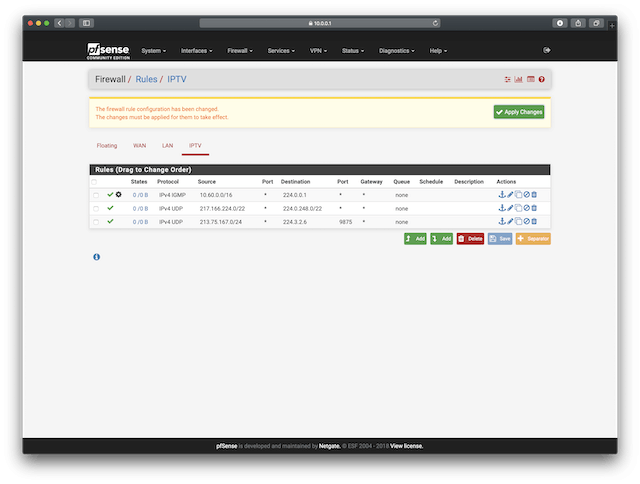The width and height of the screenshot is (640, 484).
Task: Check the box for the 10.60.0.0/16 rule
Action: click(x=96, y=195)
